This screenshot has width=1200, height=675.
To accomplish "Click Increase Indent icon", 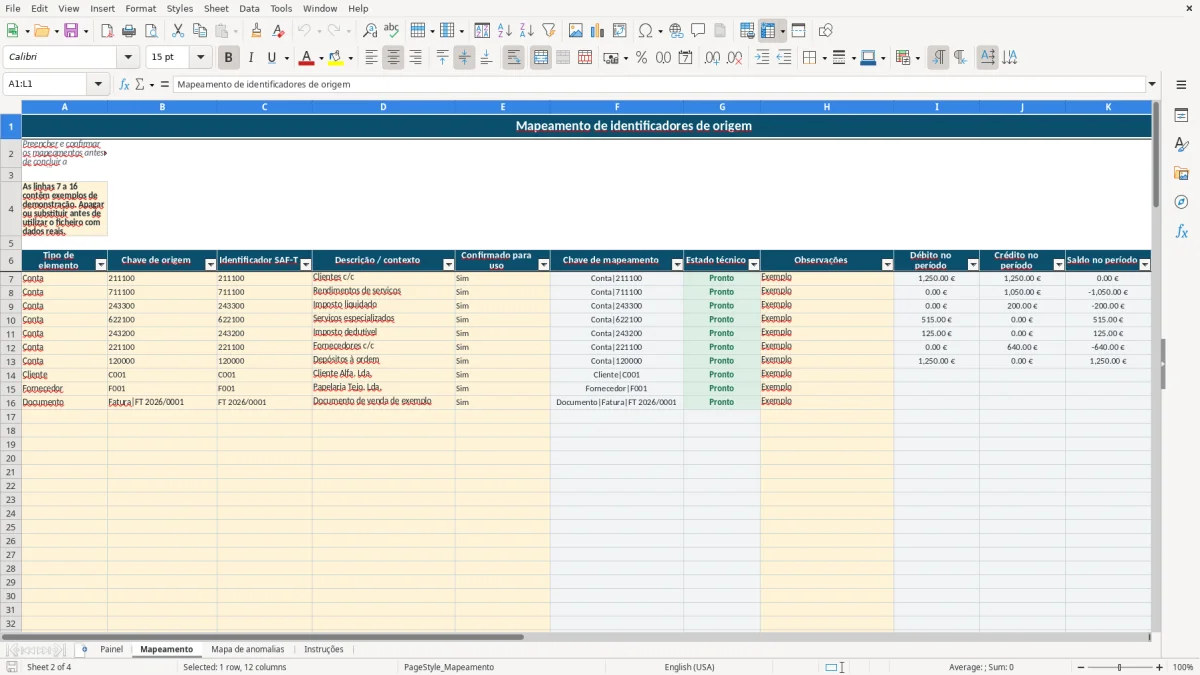I will [762, 58].
